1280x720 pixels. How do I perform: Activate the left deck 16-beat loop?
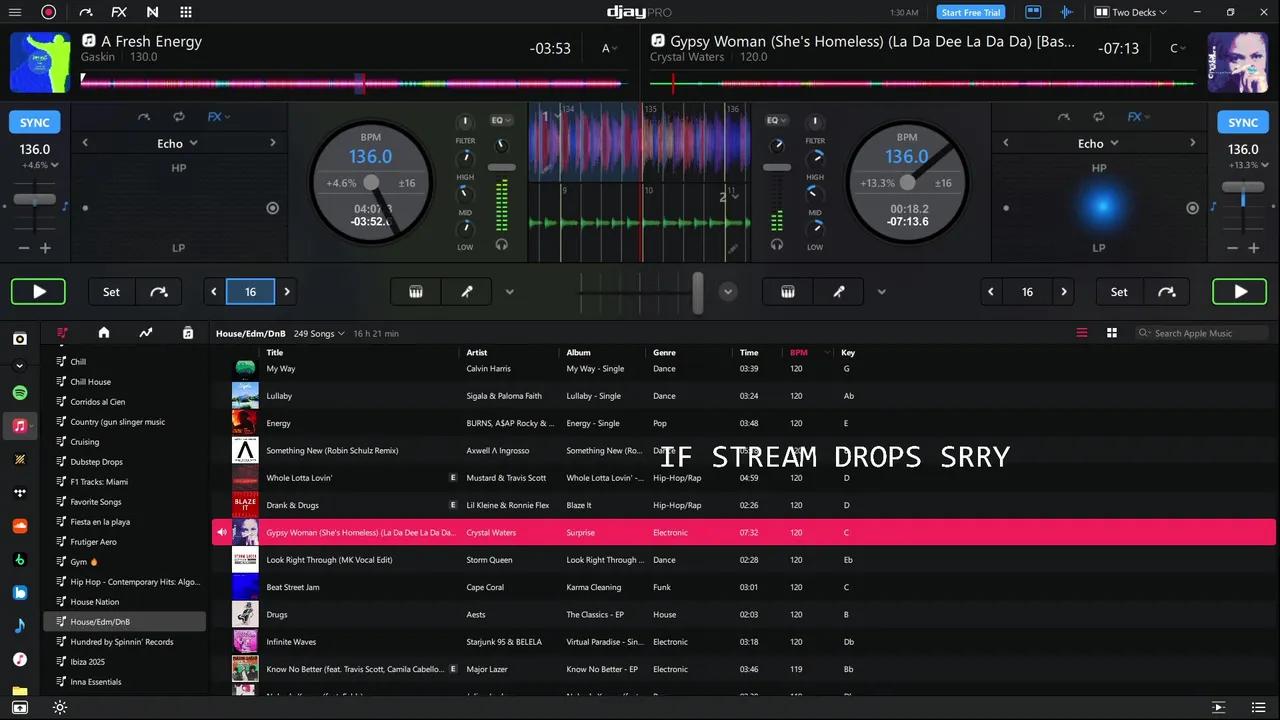point(250,292)
